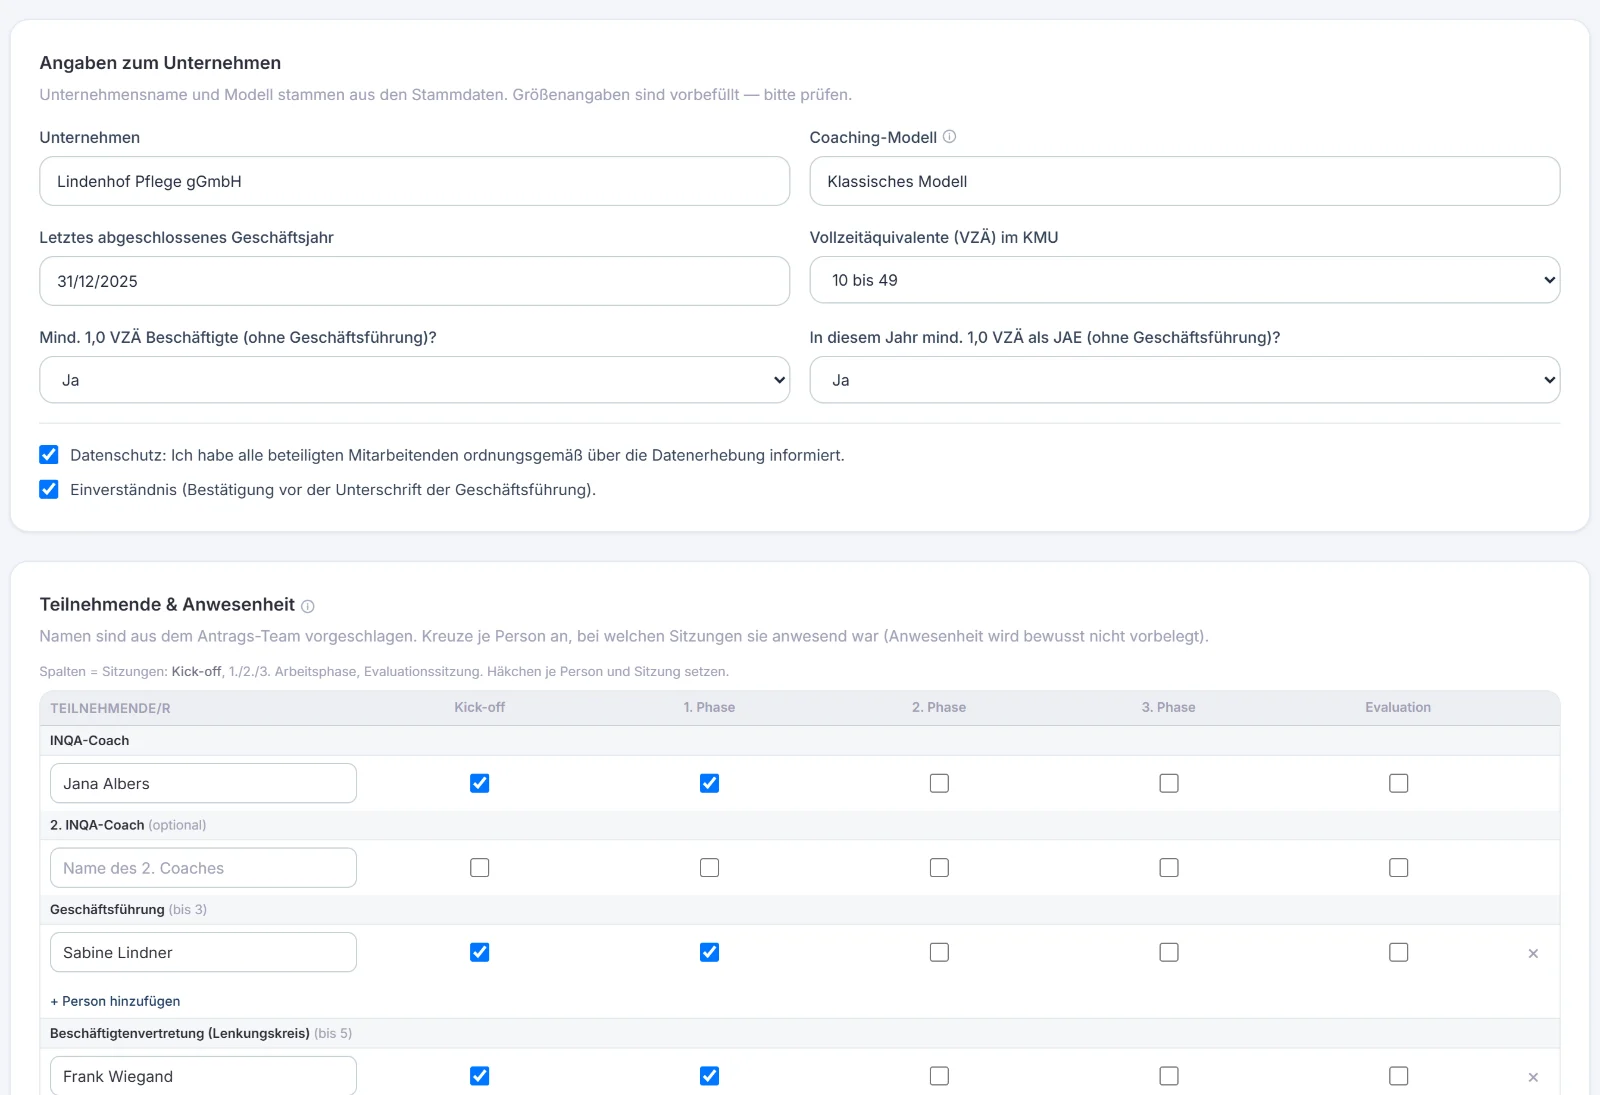
Task: Tick 1. Phase for the 2. INQA-Coach row
Action: click(709, 868)
